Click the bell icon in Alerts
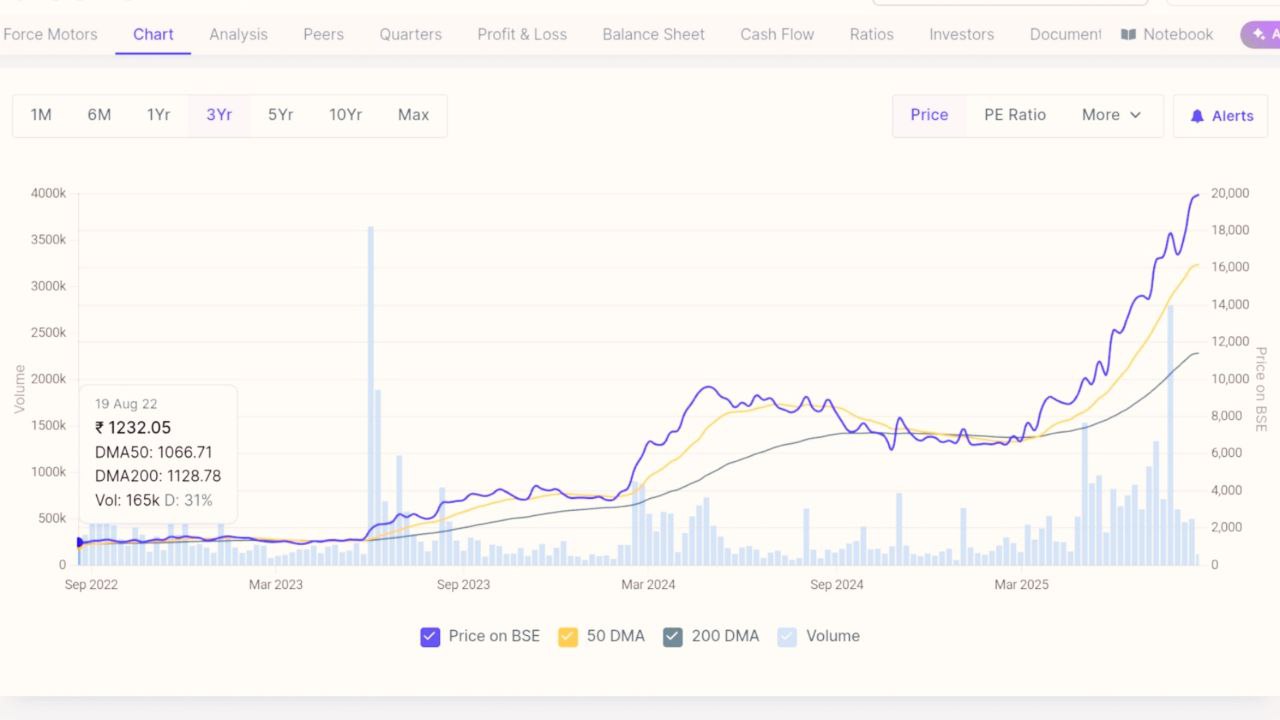This screenshot has height=720, width=1280. point(1197,116)
